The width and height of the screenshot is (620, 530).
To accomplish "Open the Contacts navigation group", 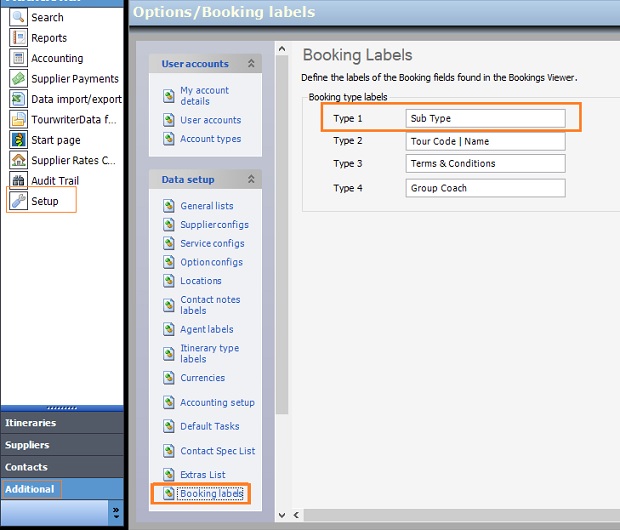I will (62, 467).
